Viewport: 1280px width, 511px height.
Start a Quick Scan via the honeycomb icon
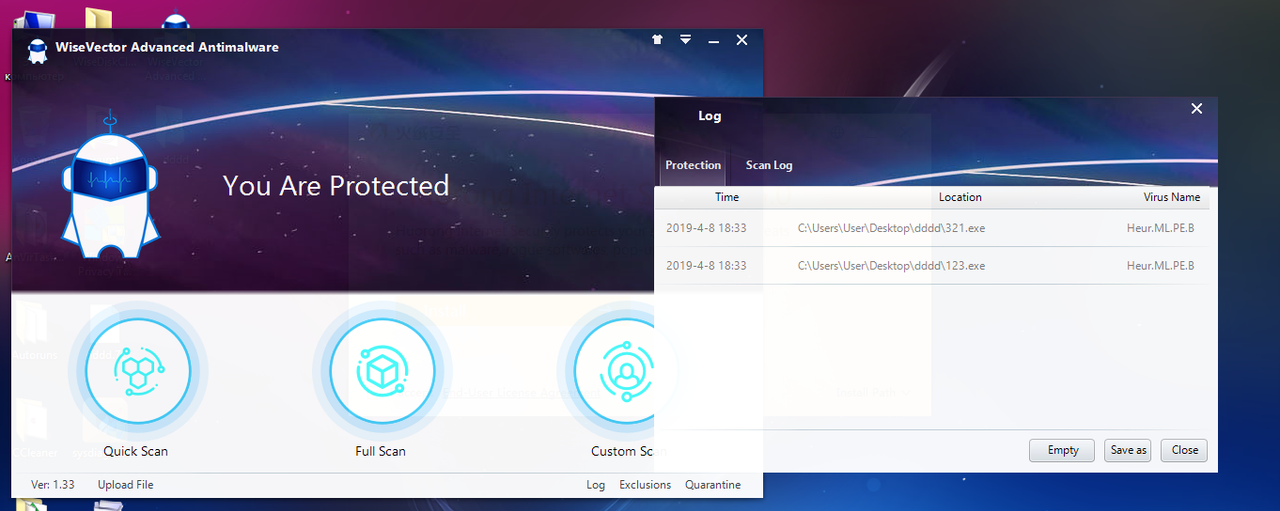point(138,371)
